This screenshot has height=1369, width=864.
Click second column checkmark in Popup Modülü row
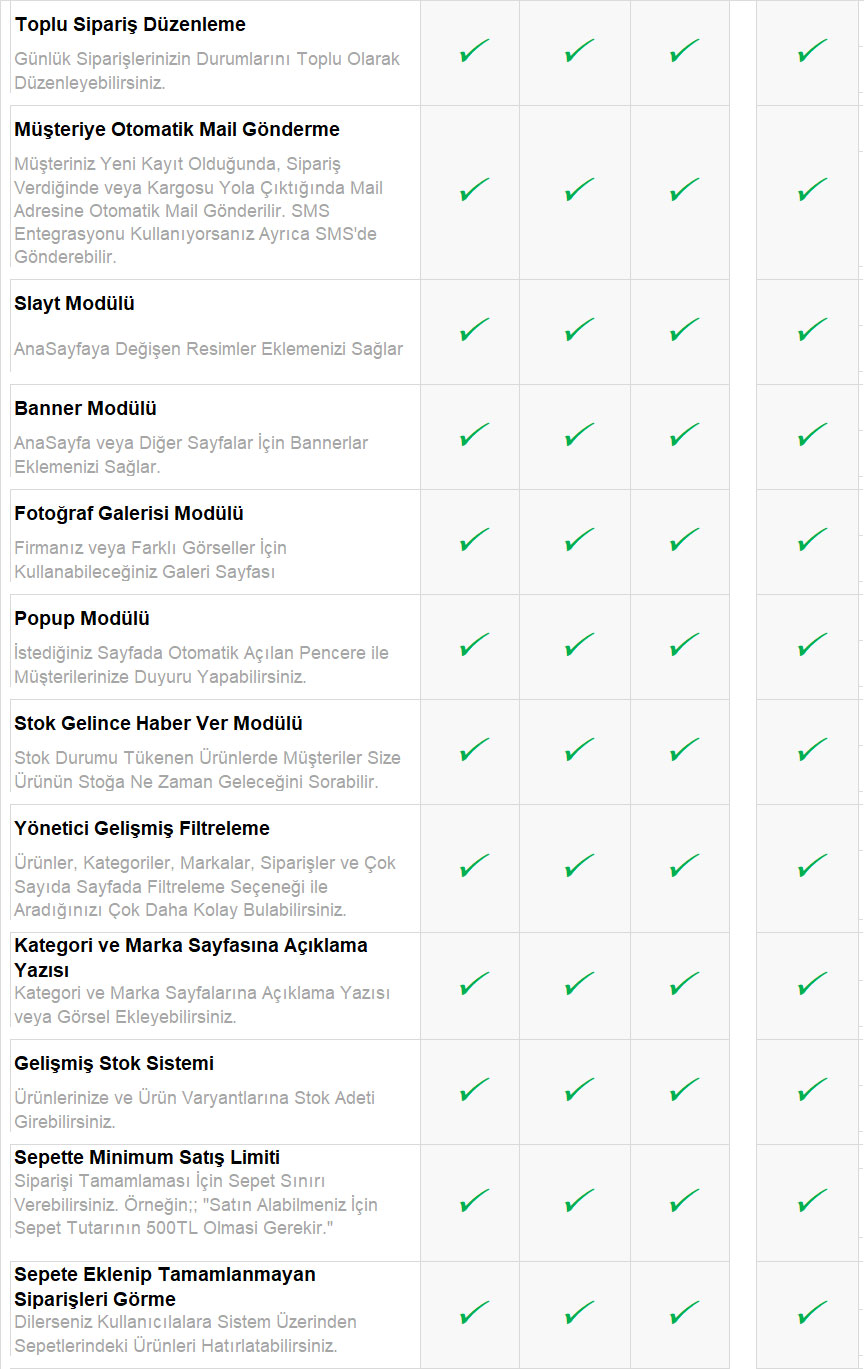coord(579,645)
